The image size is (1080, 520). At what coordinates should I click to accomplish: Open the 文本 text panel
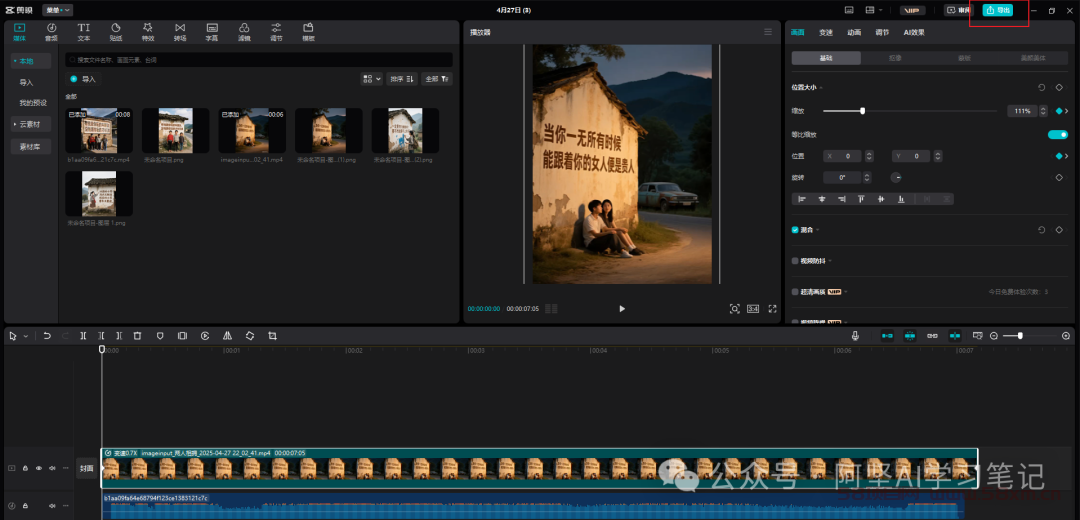click(x=83, y=32)
